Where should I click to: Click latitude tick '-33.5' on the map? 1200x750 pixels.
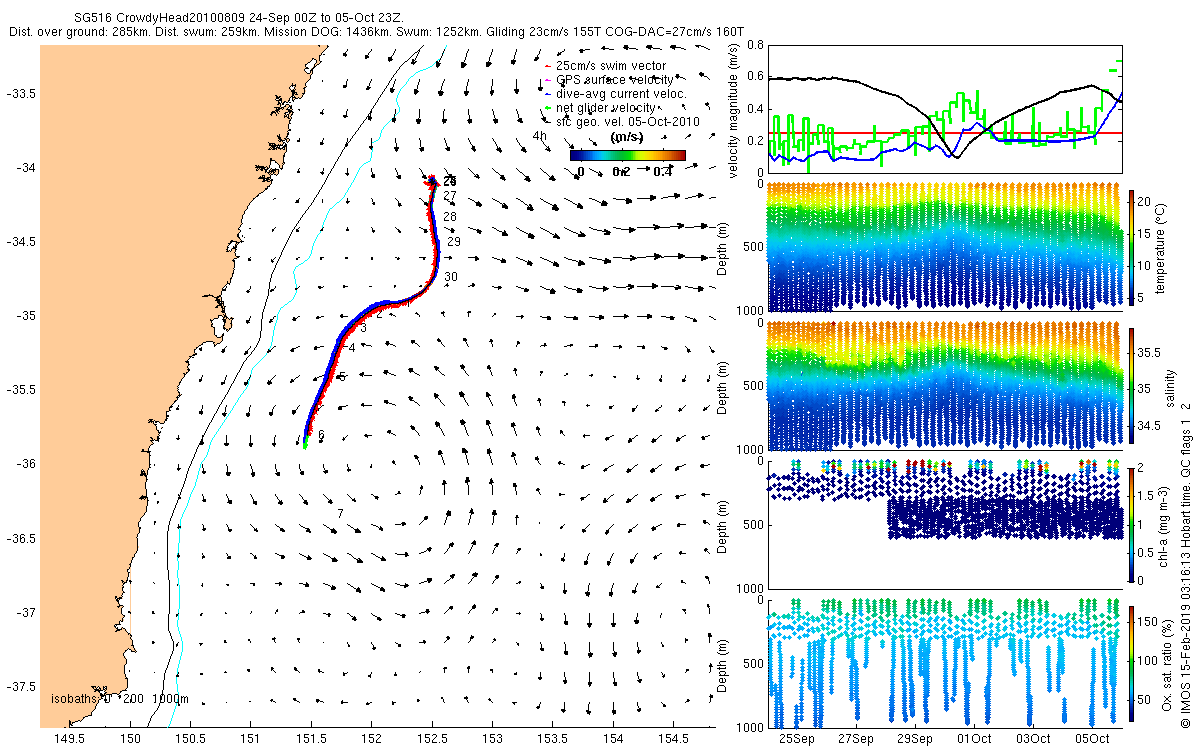[x=21, y=94]
